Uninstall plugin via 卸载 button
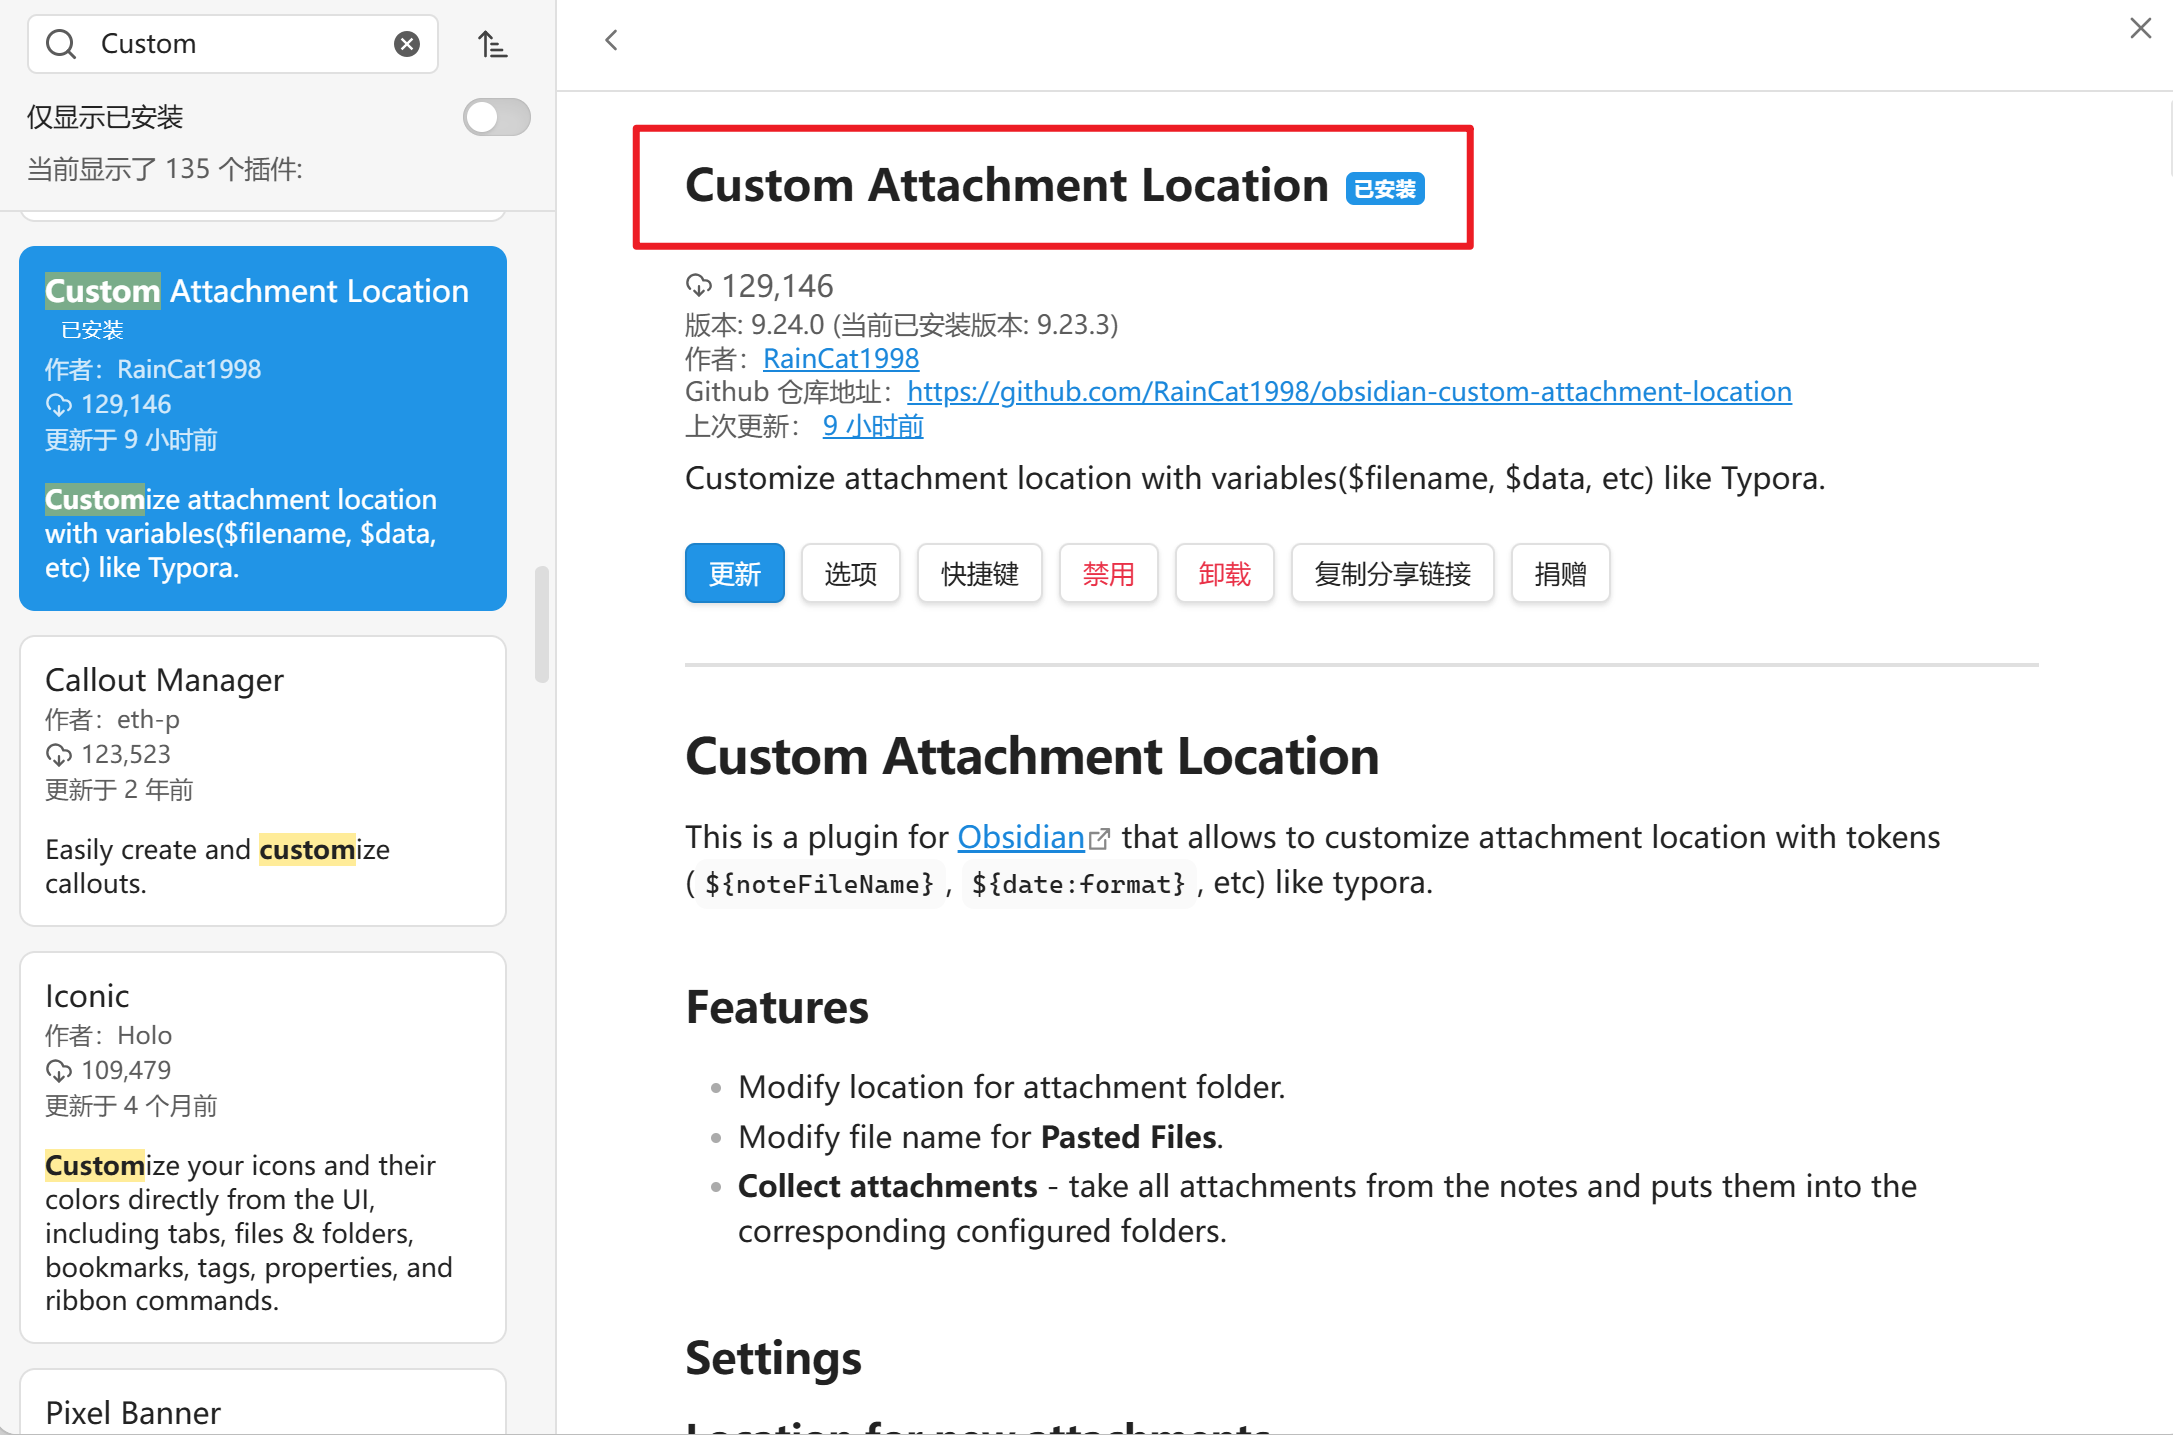This screenshot has height=1435, width=2173. pos(1224,573)
